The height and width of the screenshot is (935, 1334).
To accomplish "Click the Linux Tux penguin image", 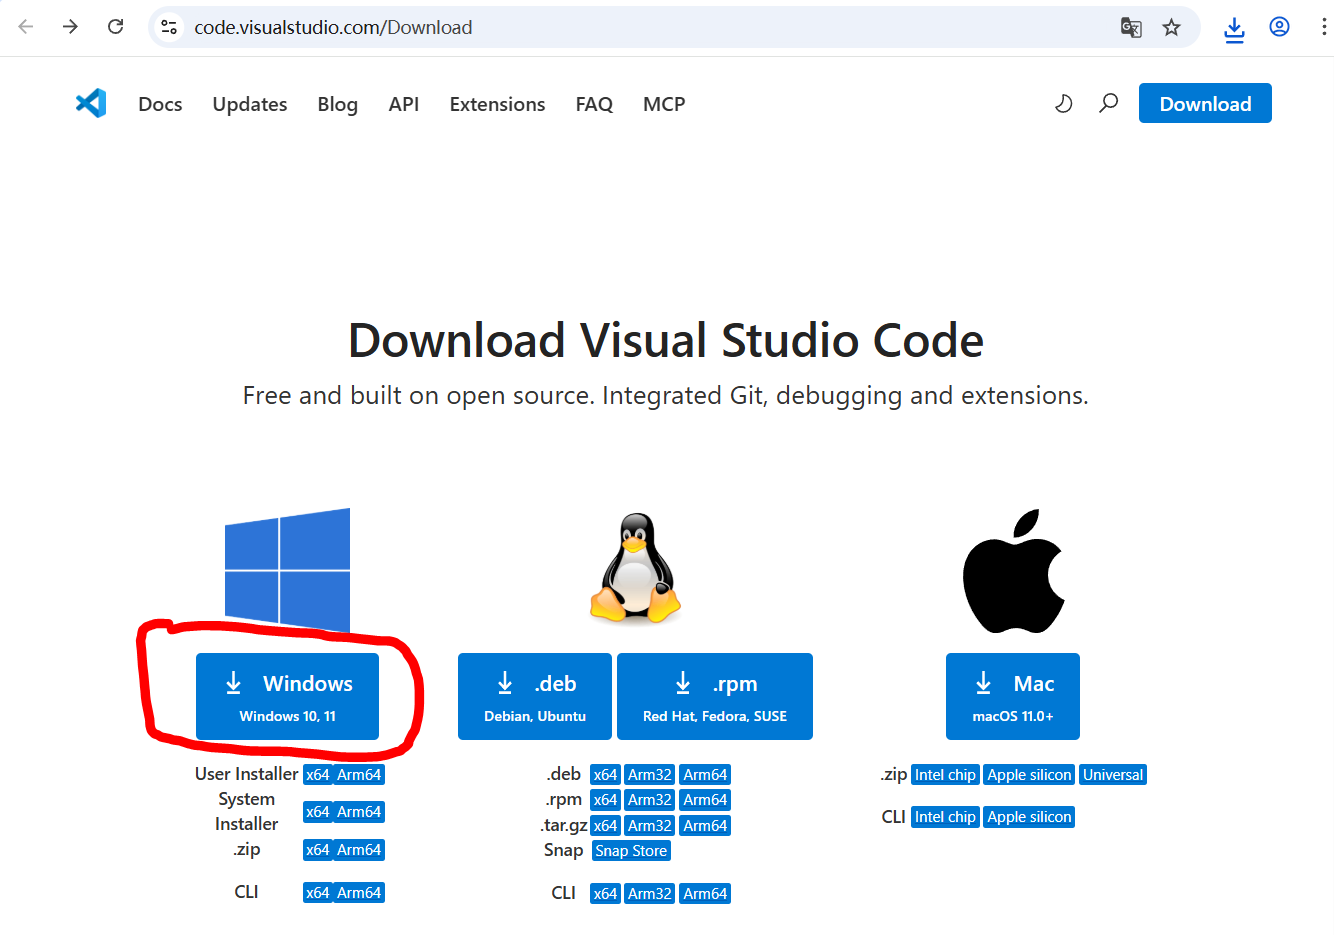I will coord(635,569).
